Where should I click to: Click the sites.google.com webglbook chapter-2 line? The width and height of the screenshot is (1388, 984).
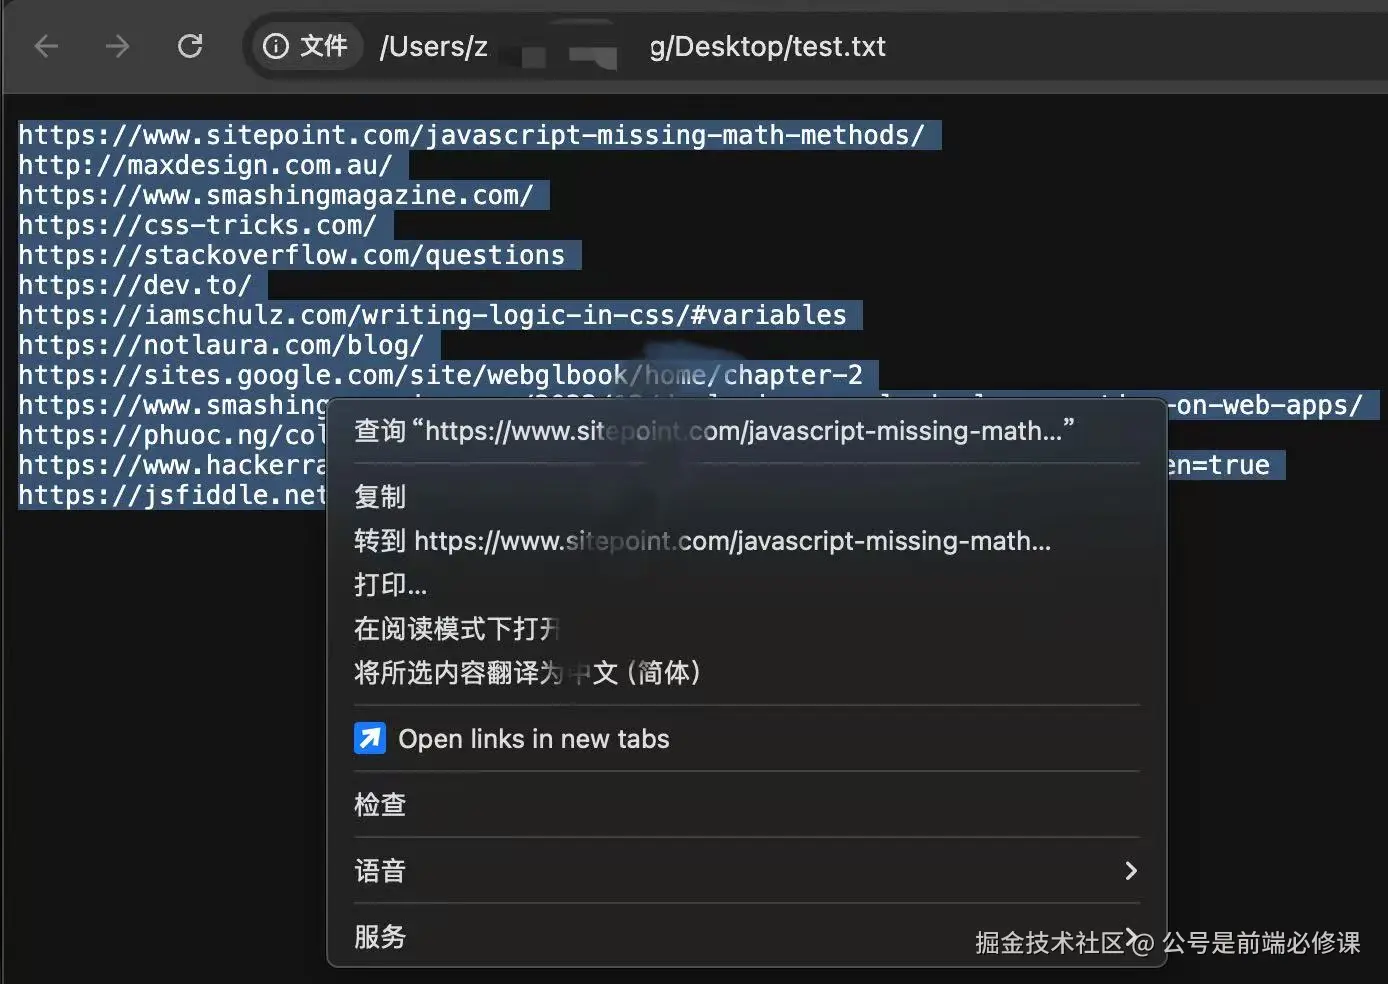[x=441, y=375]
